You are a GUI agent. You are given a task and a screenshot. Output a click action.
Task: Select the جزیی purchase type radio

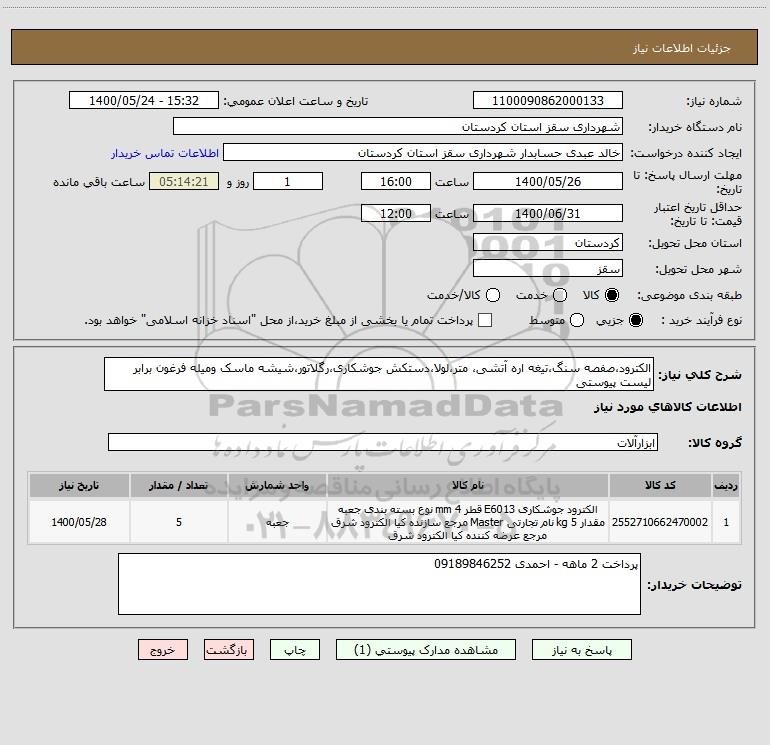[636, 320]
